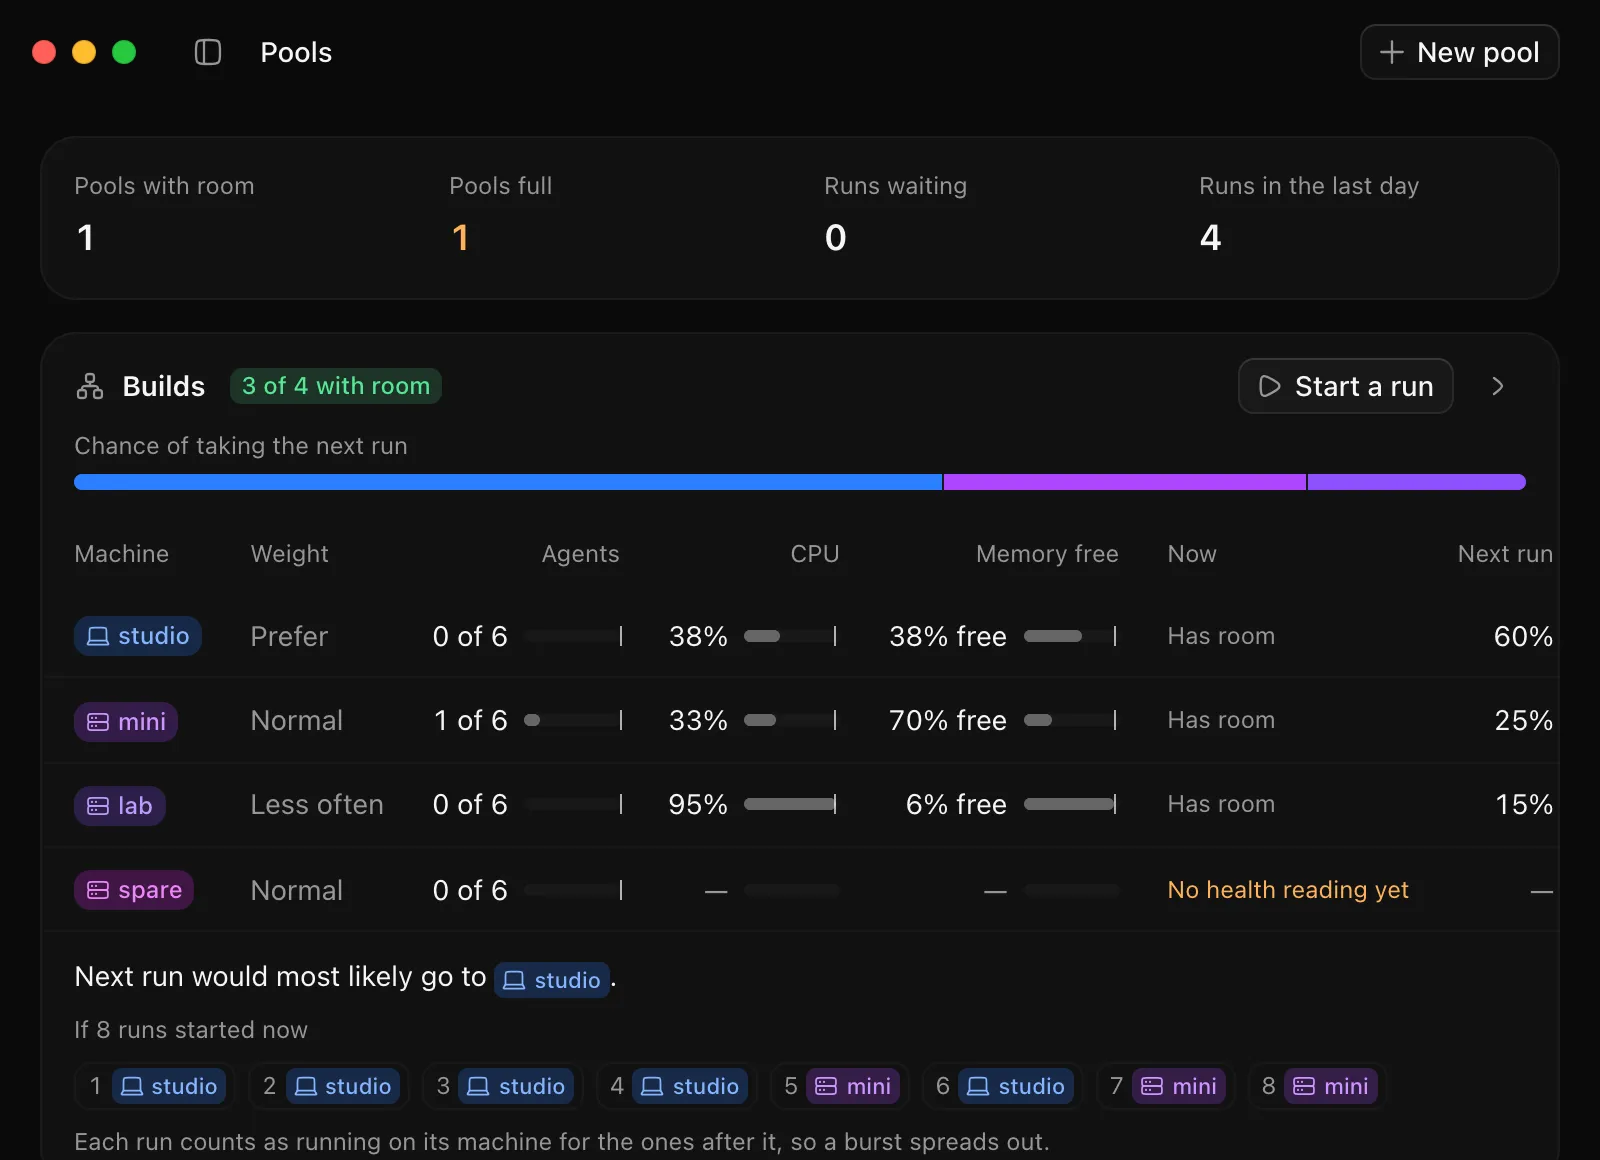Open the mini machine tag in table
This screenshot has height=1160, width=1600.
click(126, 721)
